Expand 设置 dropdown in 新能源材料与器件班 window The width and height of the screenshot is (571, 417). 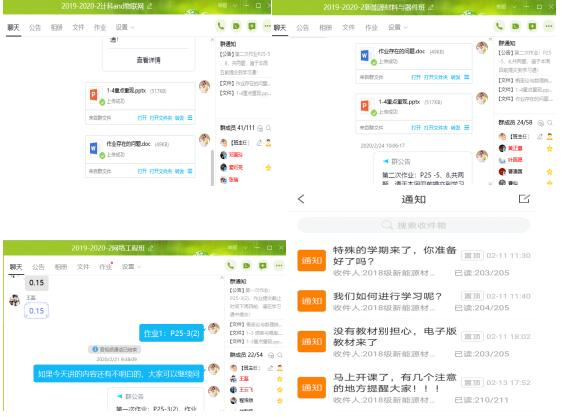click(x=398, y=27)
